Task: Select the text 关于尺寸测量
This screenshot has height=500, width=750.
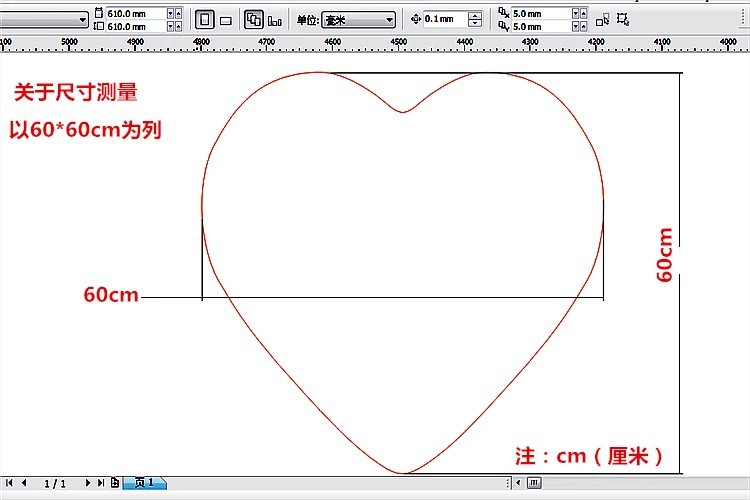Action: [x=76, y=92]
